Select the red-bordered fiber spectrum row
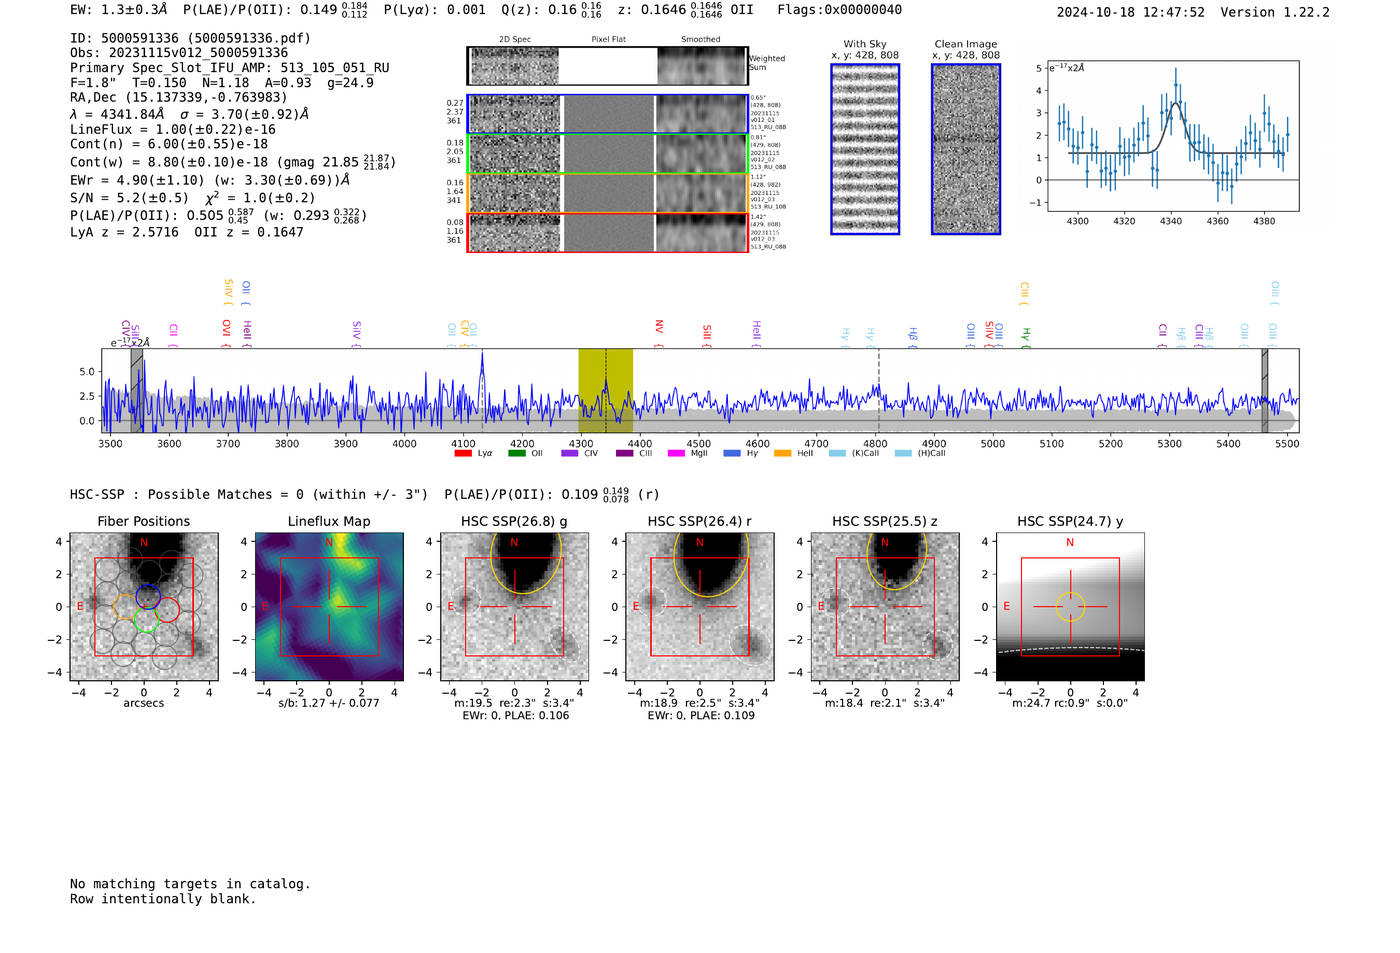The image size is (1400, 953). pos(607,232)
